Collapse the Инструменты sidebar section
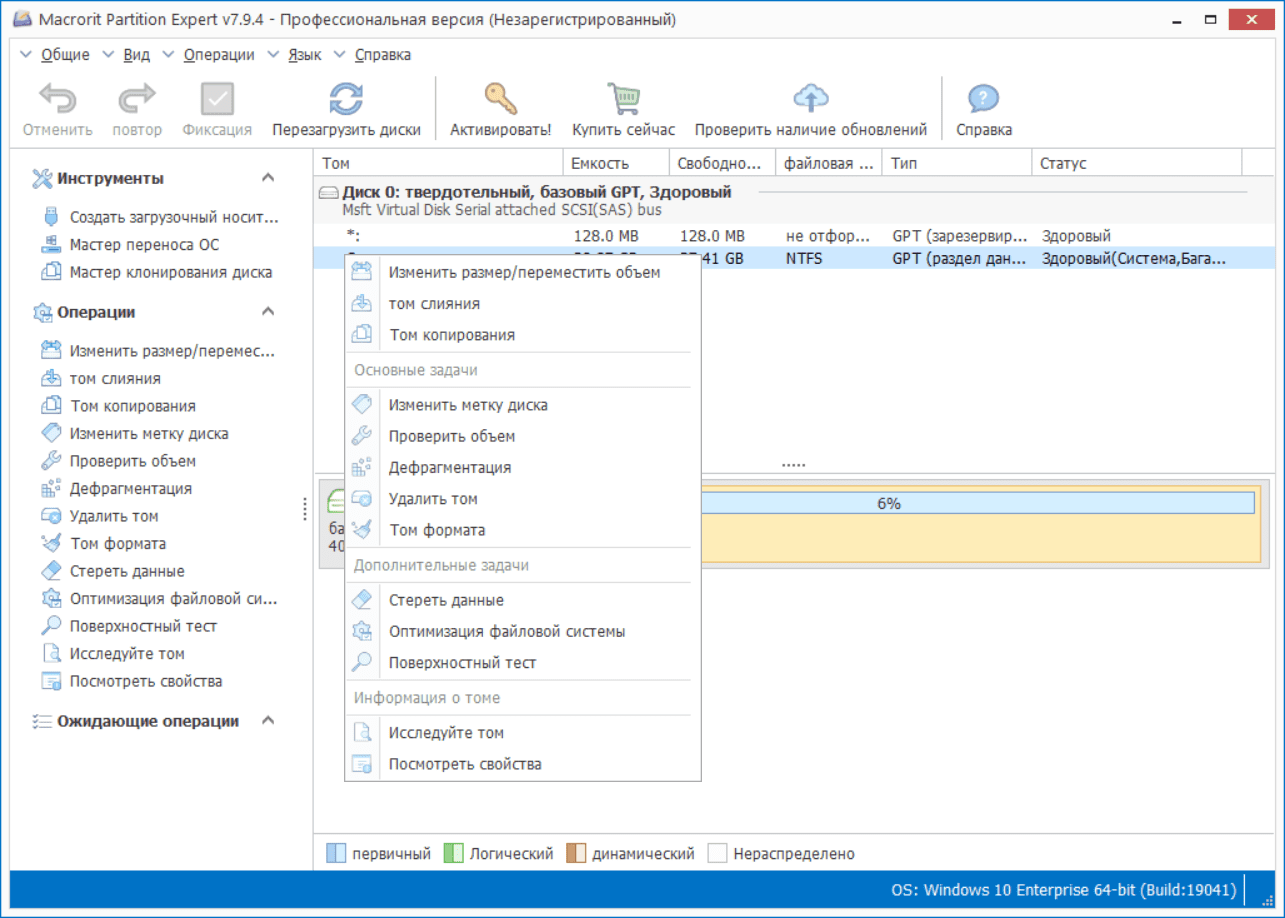Viewport: 1285px width, 918px height. point(268,178)
